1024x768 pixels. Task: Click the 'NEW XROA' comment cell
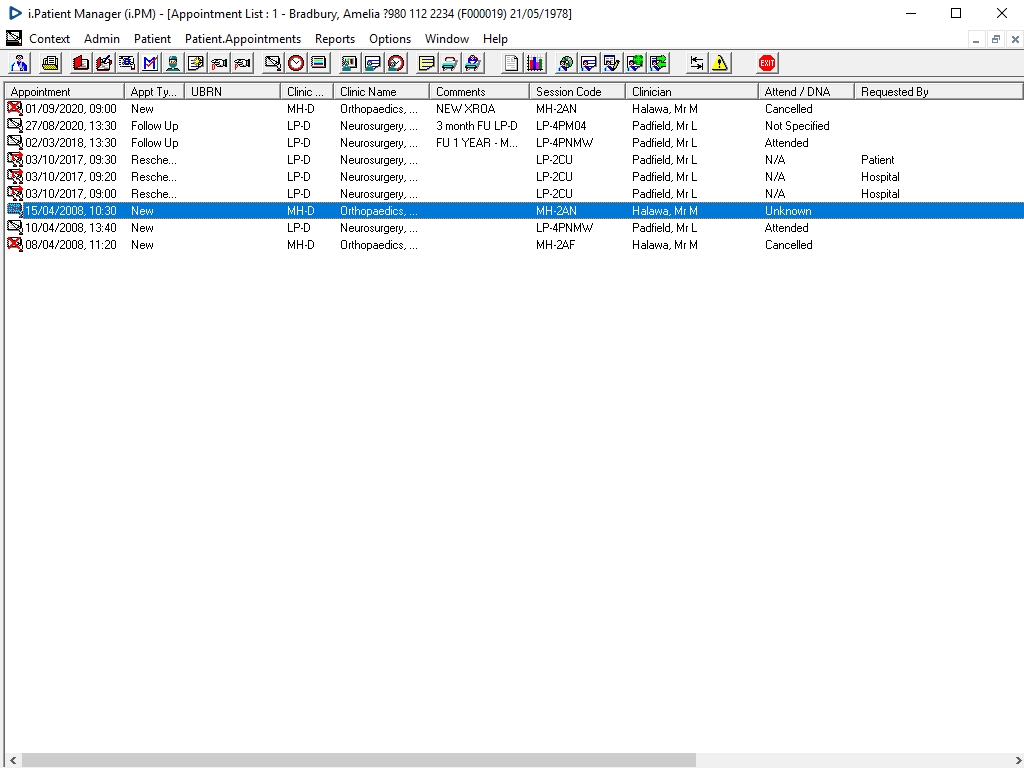[x=466, y=108]
